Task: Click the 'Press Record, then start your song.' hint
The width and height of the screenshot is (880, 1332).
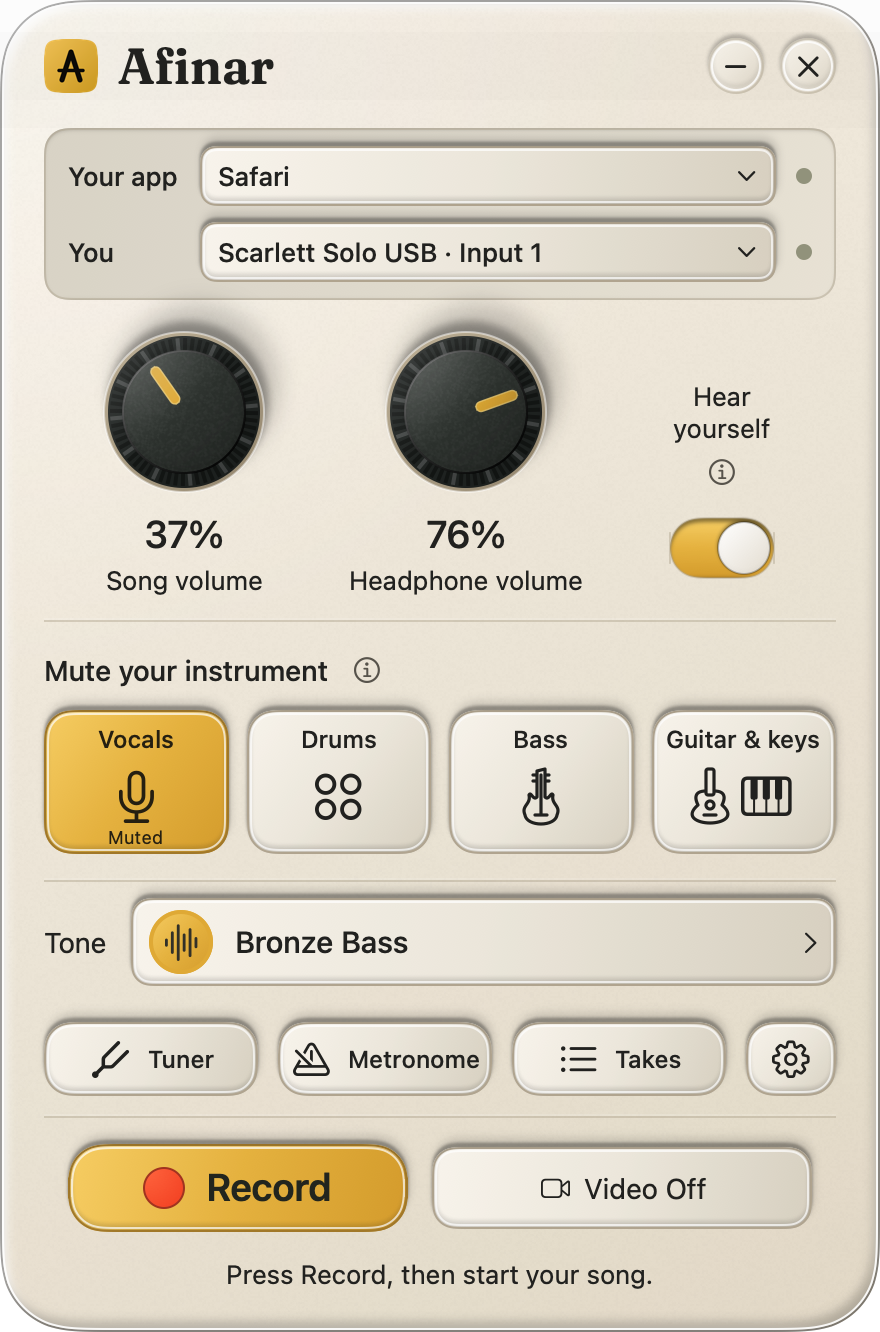Action: [x=439, y=1275]
